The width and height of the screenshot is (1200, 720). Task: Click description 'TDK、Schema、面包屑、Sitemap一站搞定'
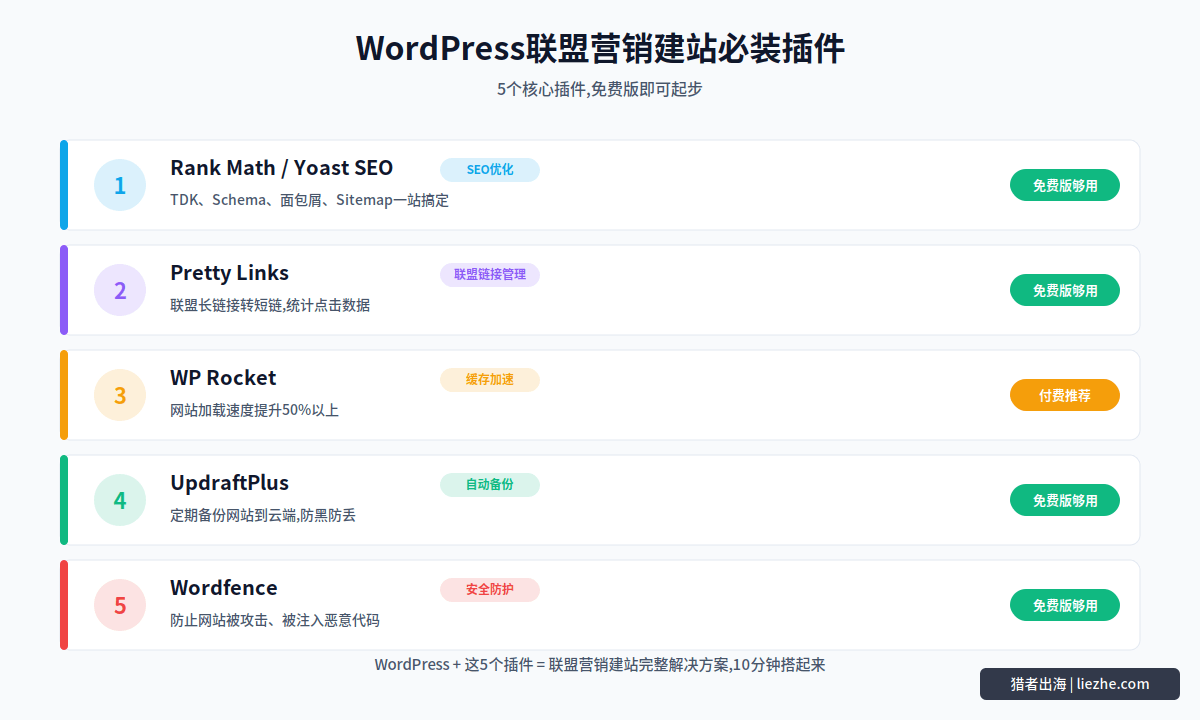[310, 200]
